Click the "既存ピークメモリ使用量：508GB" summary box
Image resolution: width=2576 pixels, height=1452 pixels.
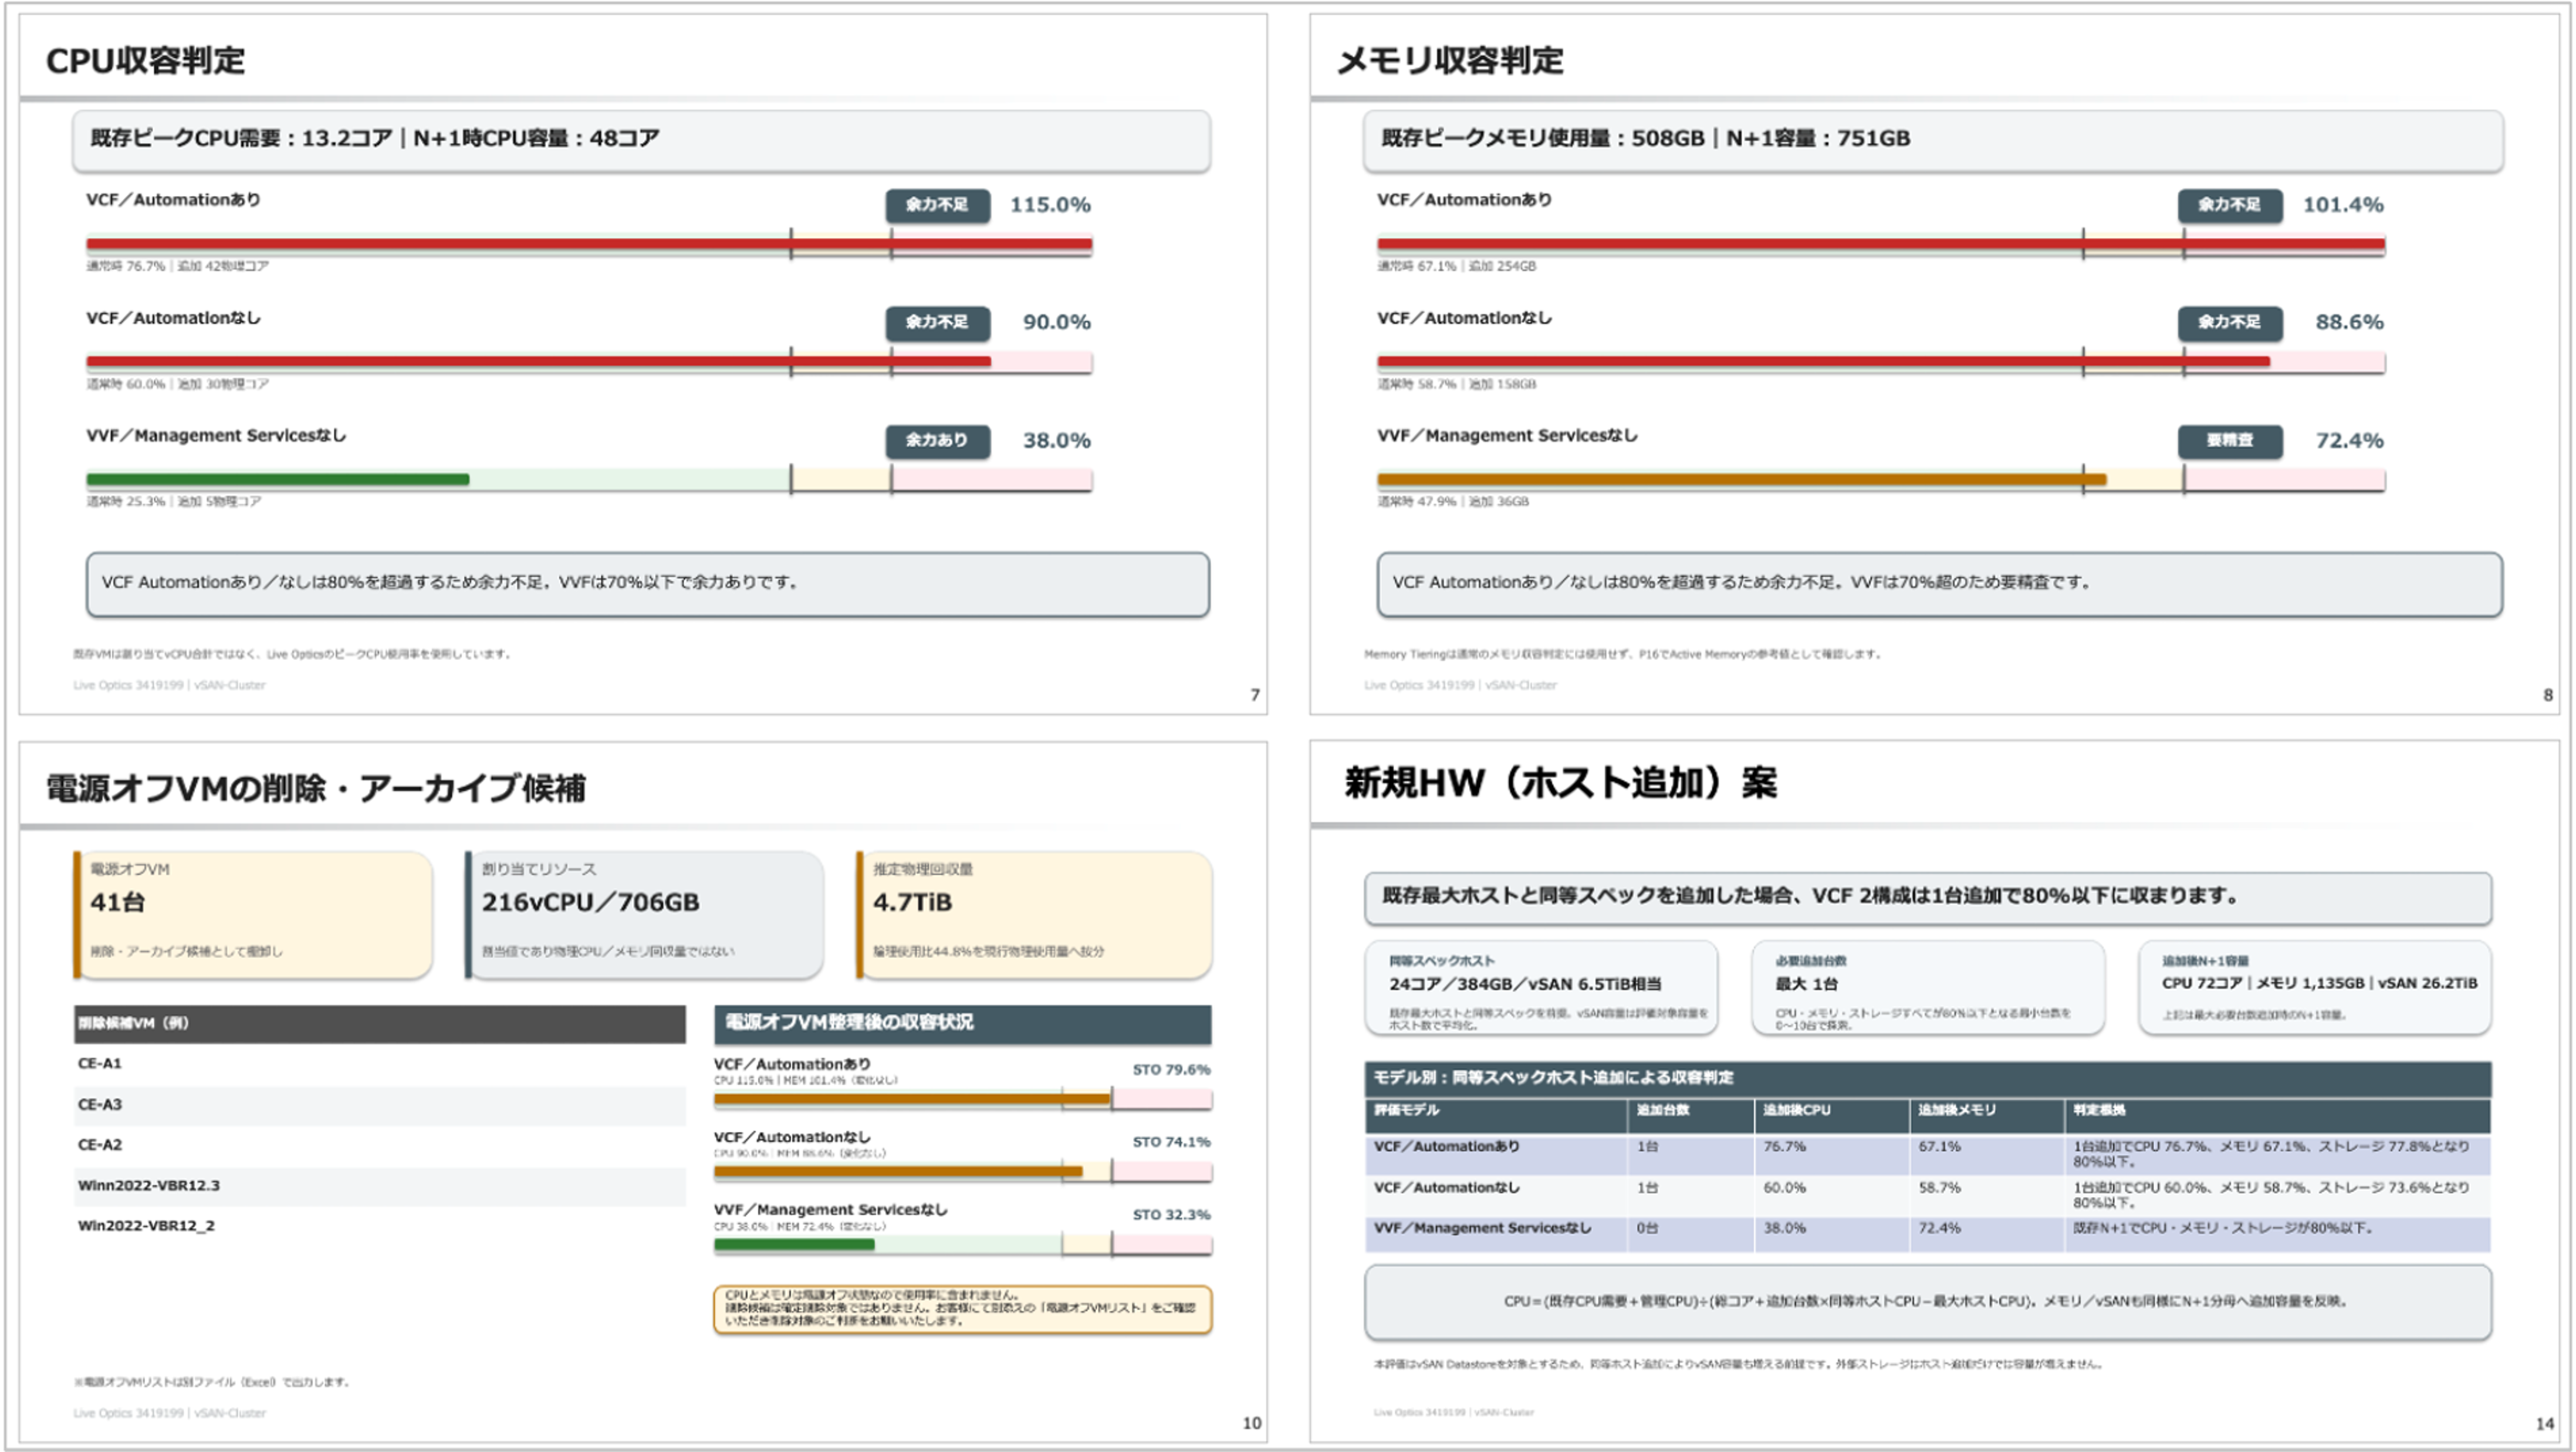click(x=1933, y=140)
